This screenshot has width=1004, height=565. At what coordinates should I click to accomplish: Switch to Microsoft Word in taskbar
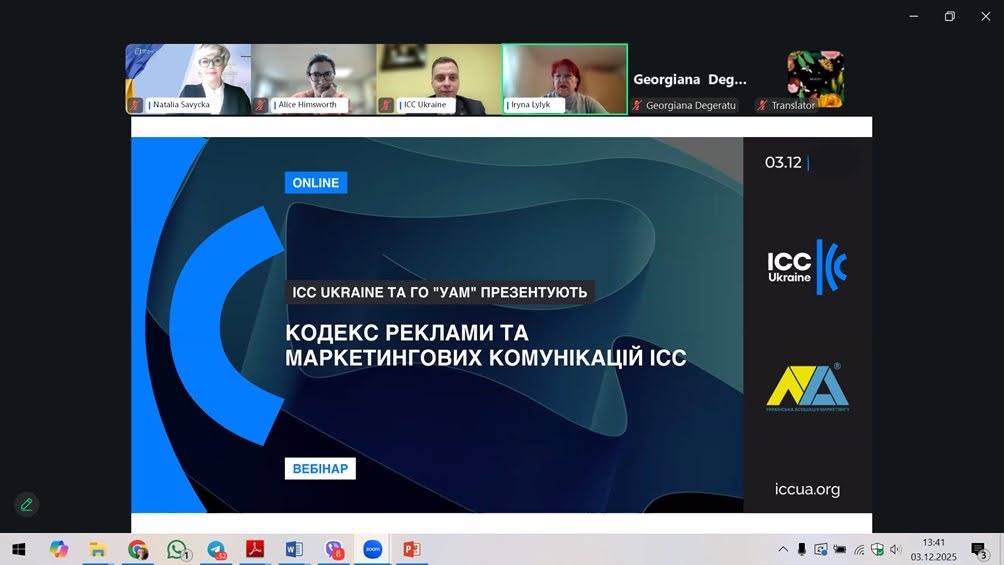[x=294, y=549]
